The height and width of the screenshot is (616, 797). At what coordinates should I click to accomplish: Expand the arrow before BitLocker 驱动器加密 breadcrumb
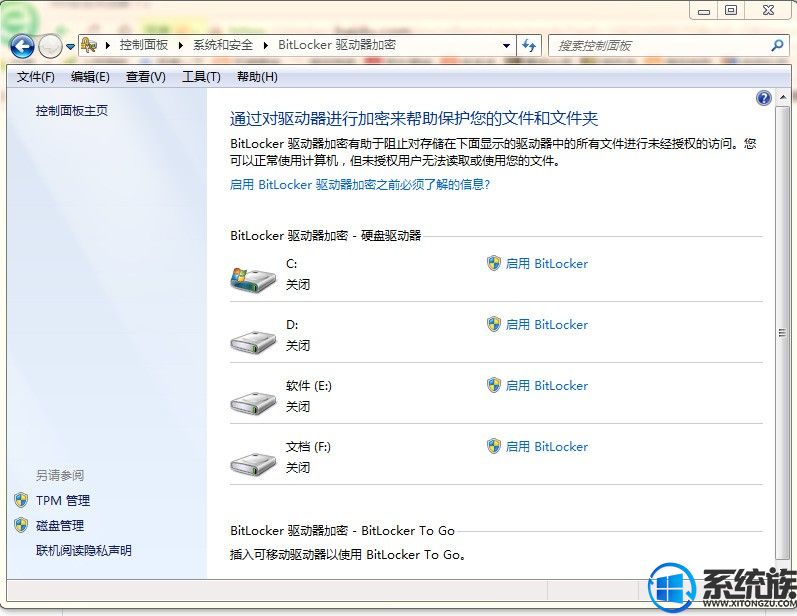(265, 45)
